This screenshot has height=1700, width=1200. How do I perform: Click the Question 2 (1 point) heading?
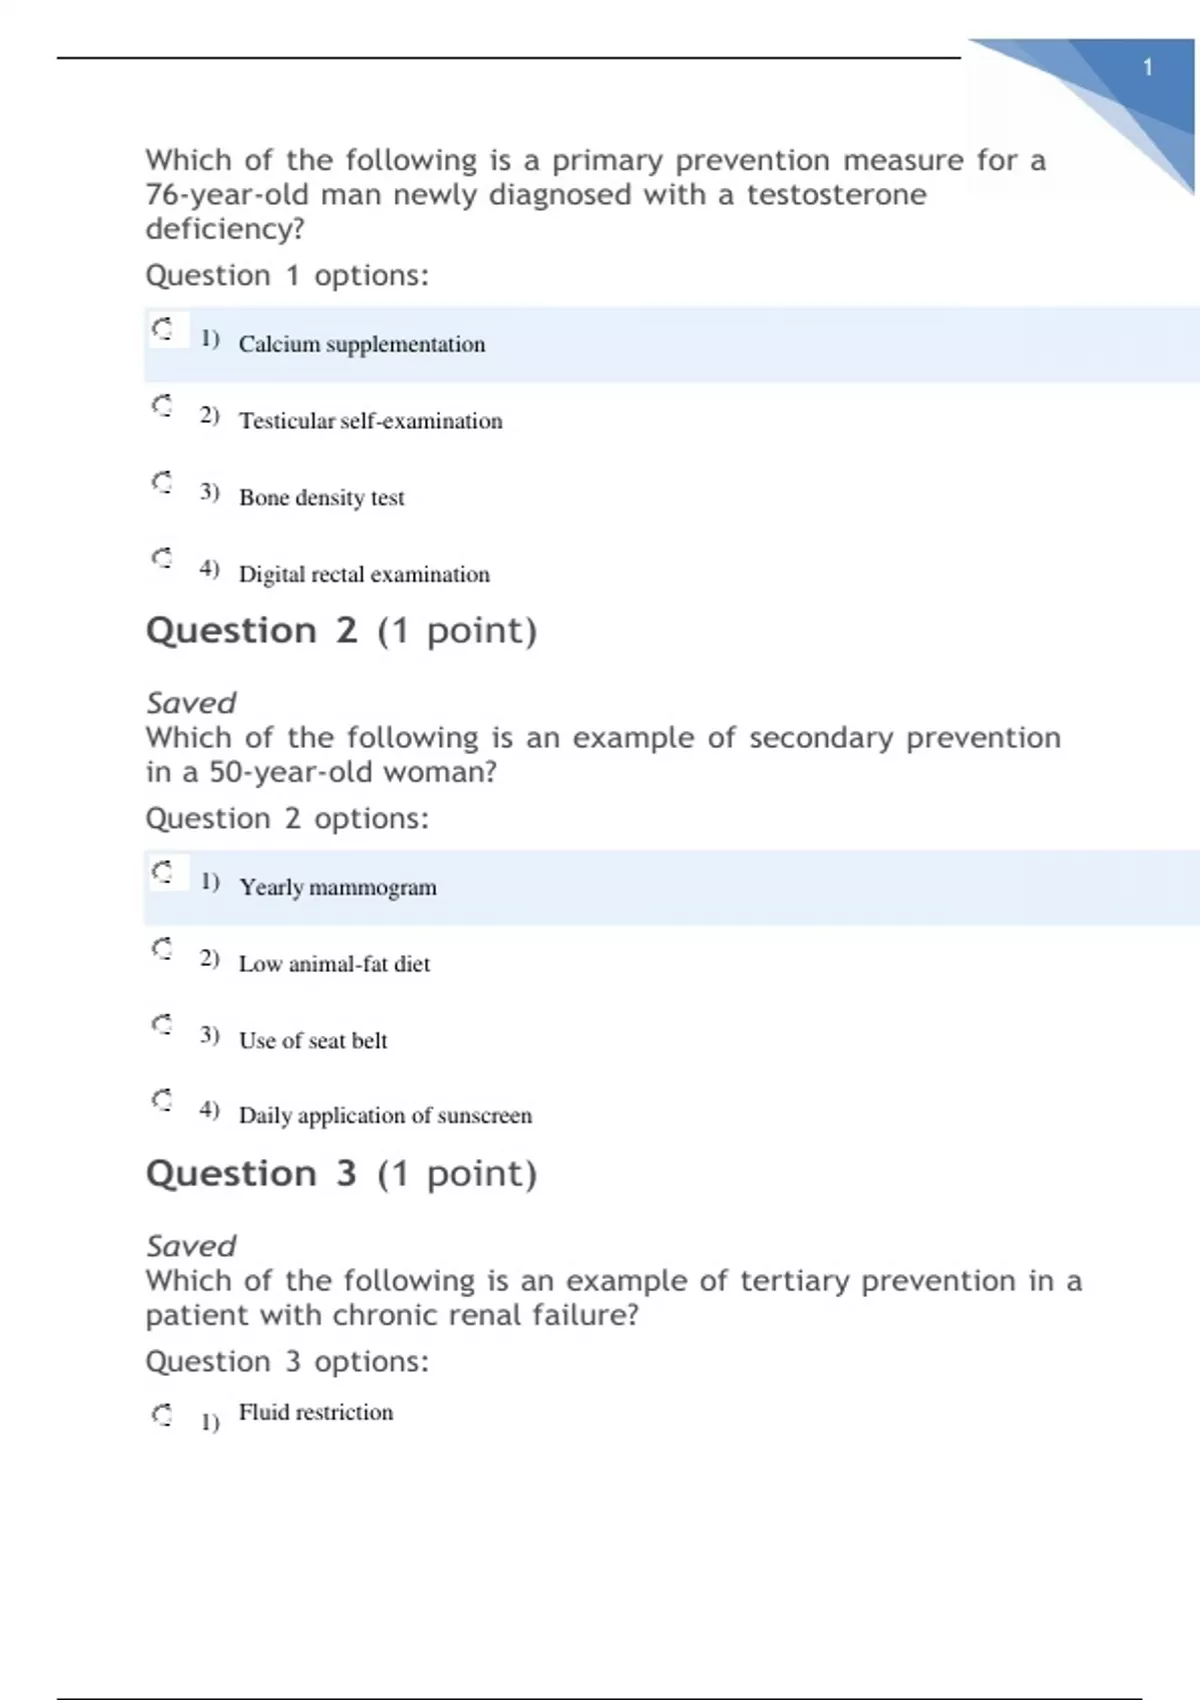click(341, 631)
